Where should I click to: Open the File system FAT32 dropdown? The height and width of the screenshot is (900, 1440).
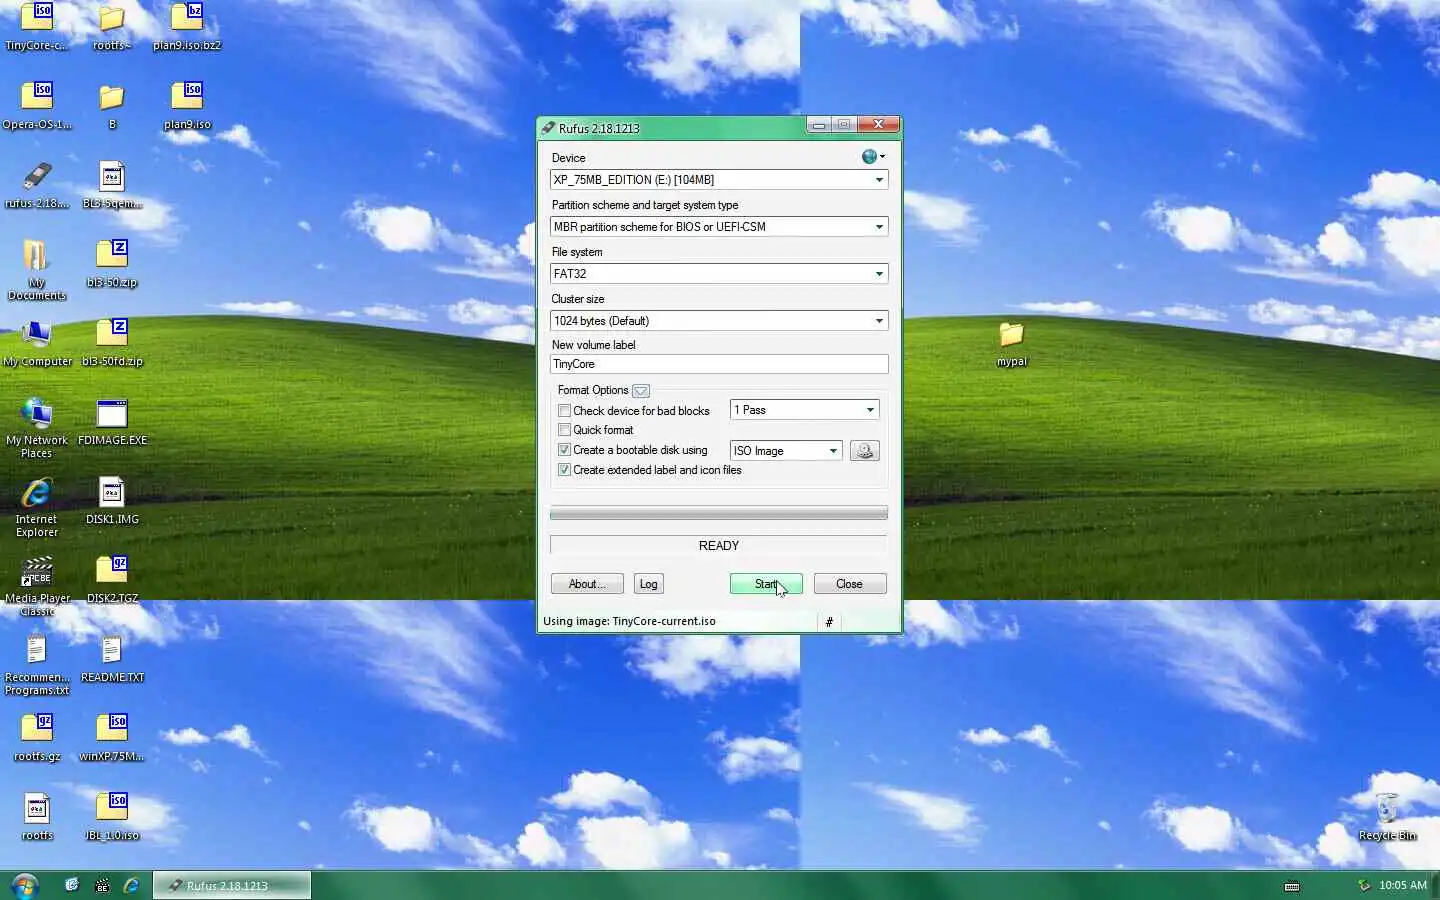719,274
